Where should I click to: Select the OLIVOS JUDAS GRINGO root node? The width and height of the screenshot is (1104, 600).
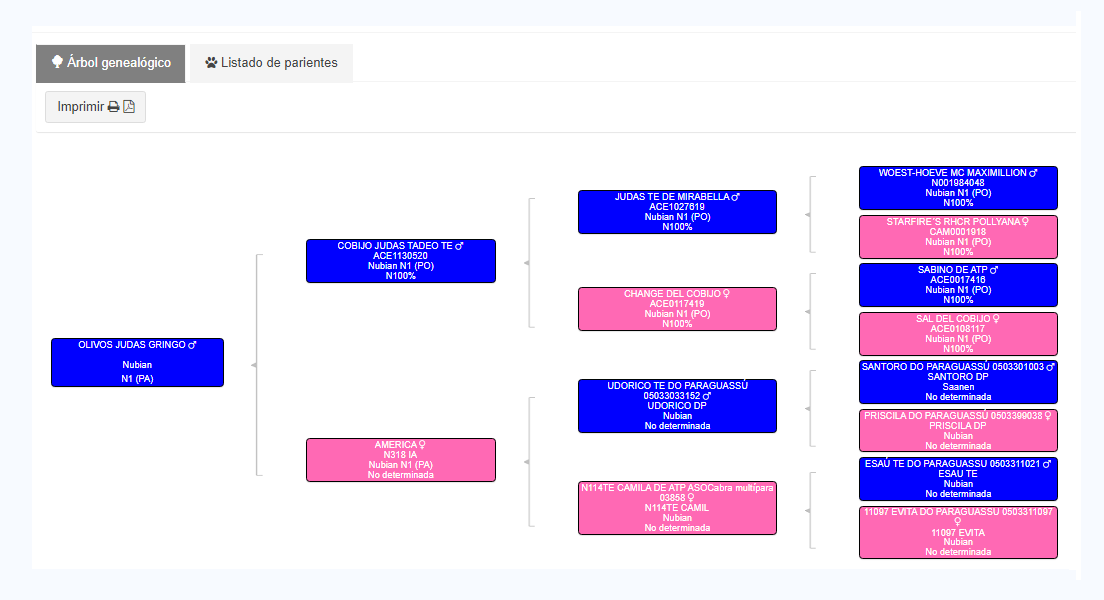[137, 362]
